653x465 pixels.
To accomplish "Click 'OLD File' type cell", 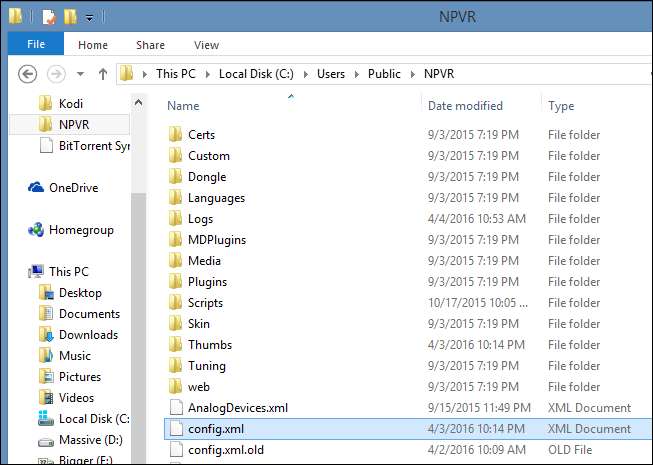I will coord(570,450).
